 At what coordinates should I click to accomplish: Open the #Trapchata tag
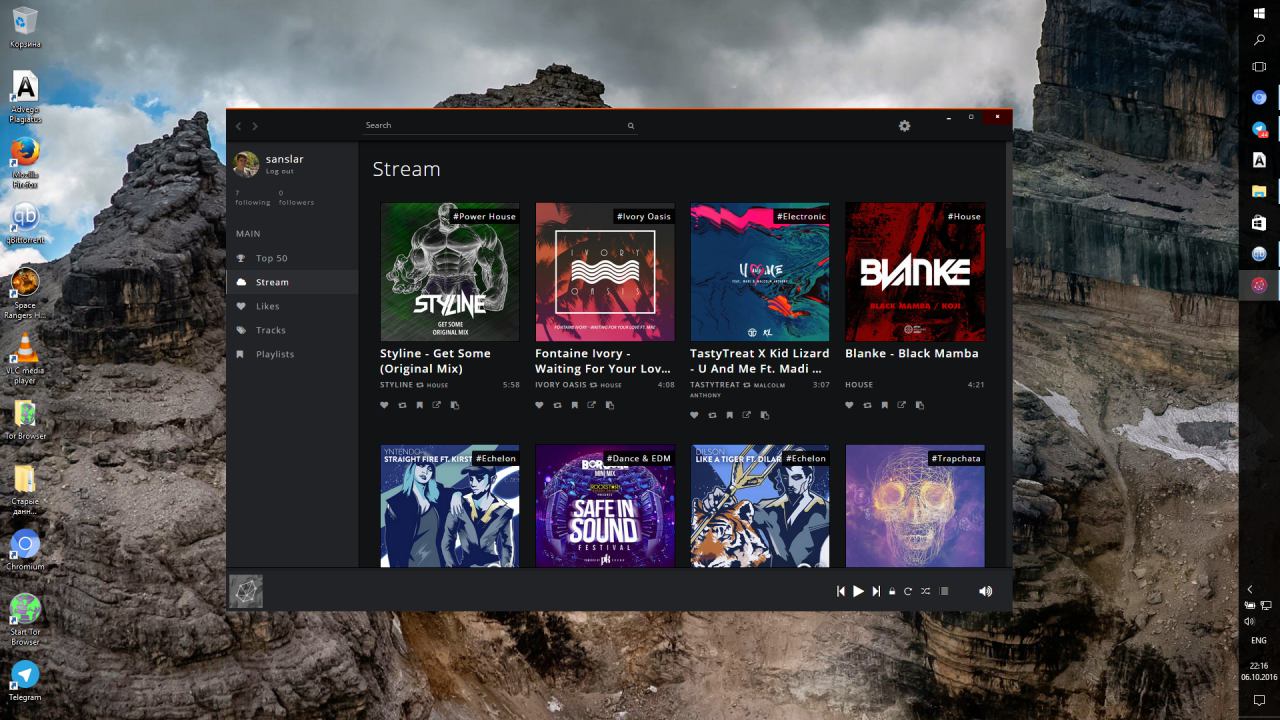pos(956,458)
